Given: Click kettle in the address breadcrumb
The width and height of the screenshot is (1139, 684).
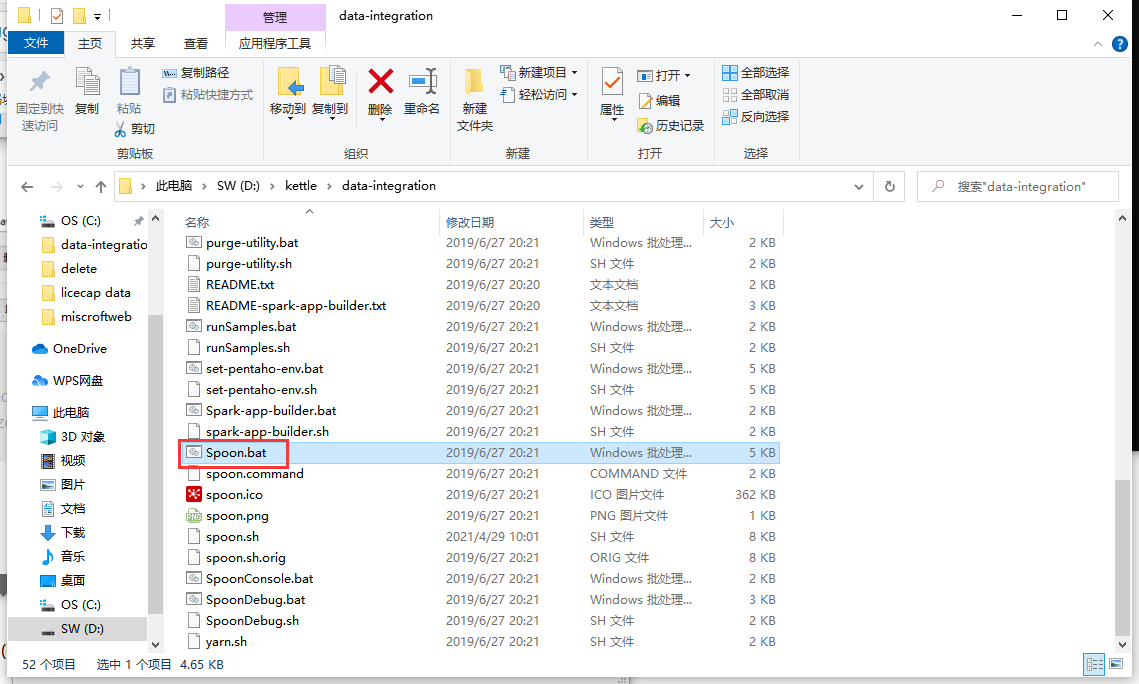Looking at the screenshot, I should coord(301,186).
